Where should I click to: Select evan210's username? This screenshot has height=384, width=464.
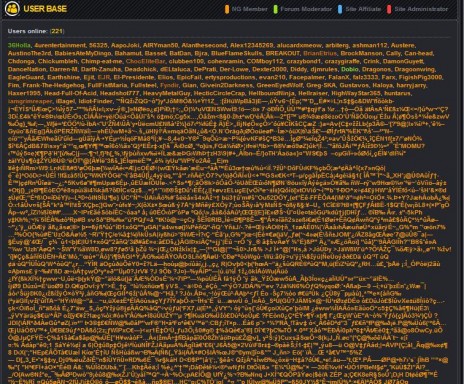coord(272,77)
